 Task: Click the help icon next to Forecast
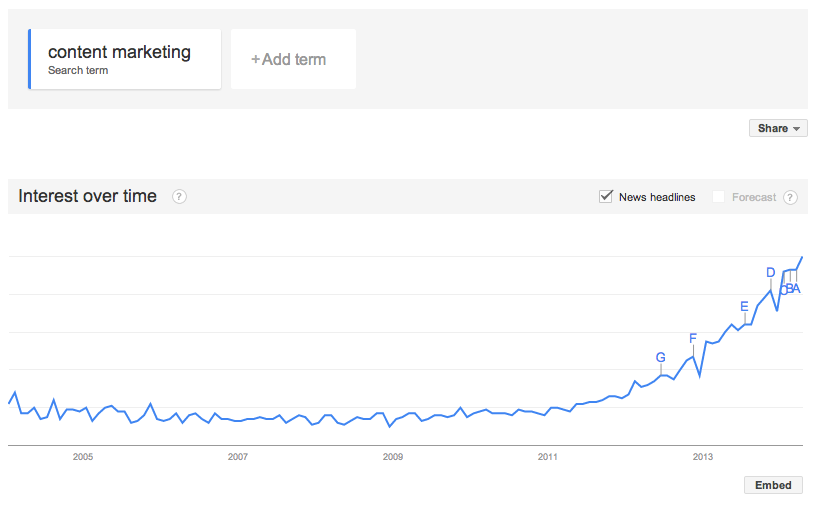coord(790,198)
